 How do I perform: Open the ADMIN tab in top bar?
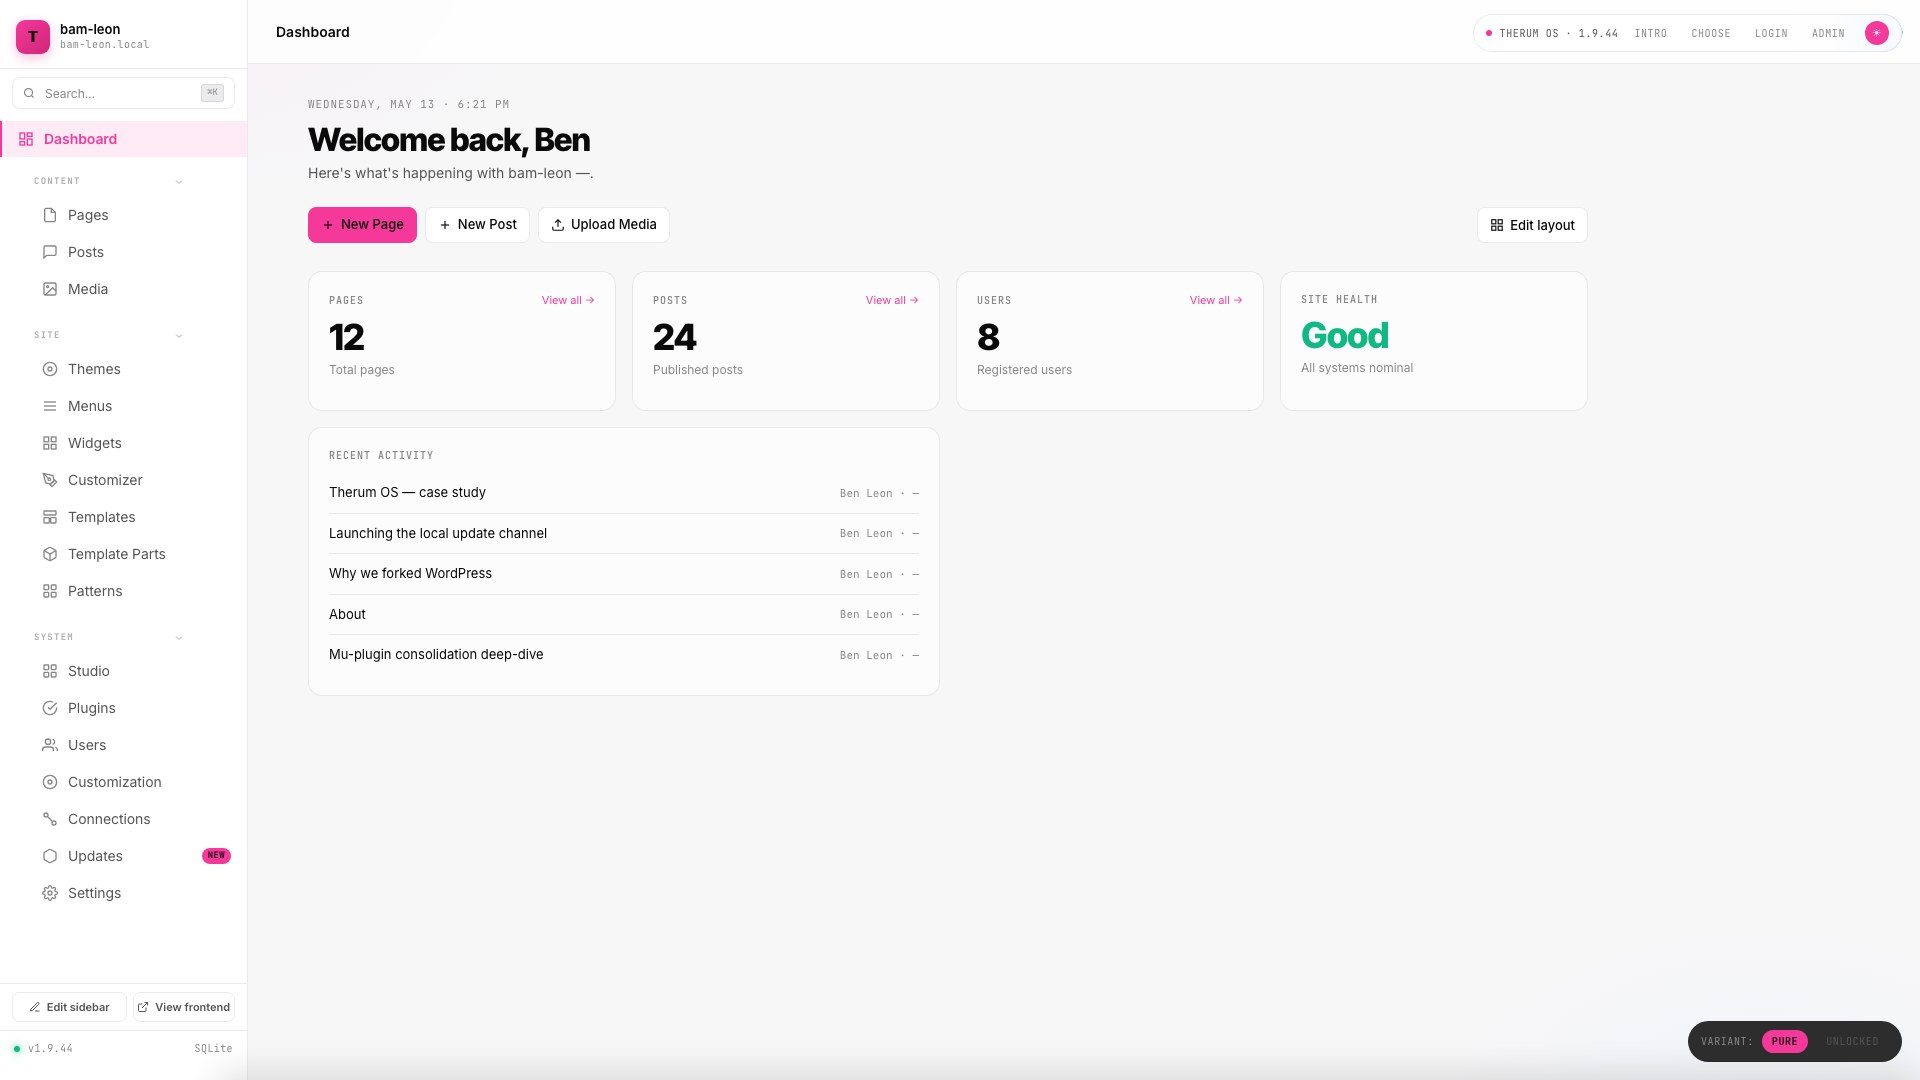[1828, 33]
